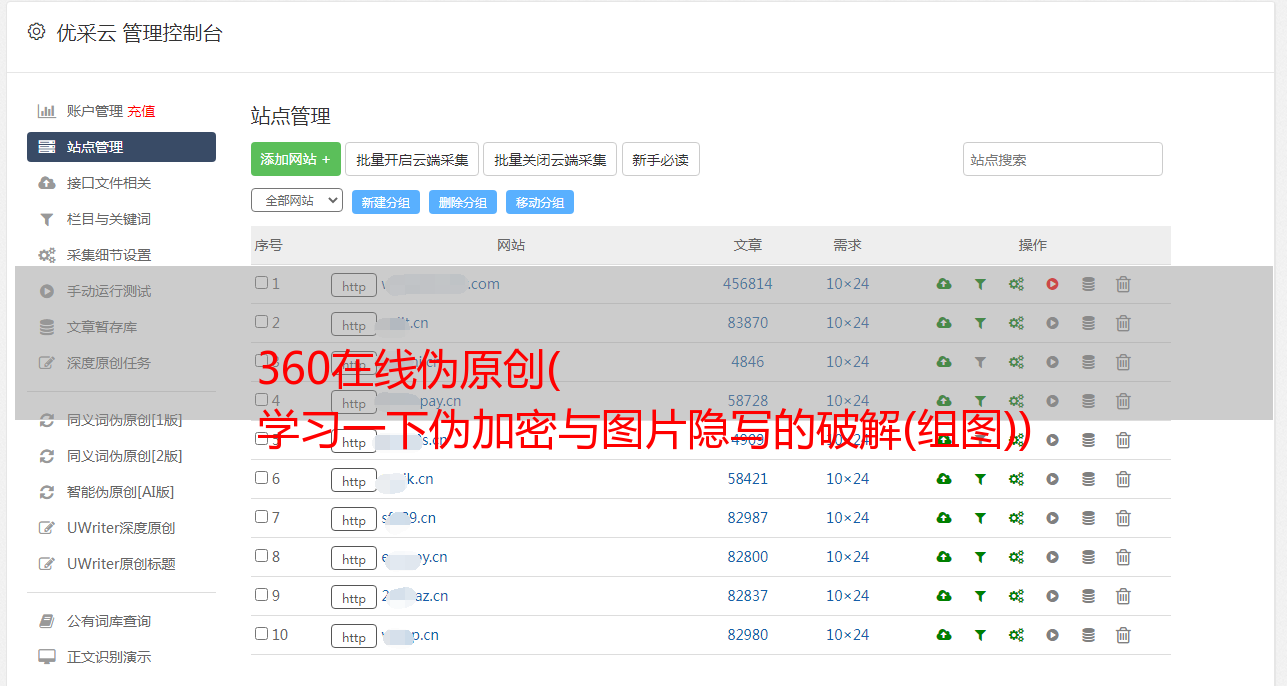Screen dimensions: 1287x686
Task: Open the gears settings icon in row 6
Action: point(1016,479)
